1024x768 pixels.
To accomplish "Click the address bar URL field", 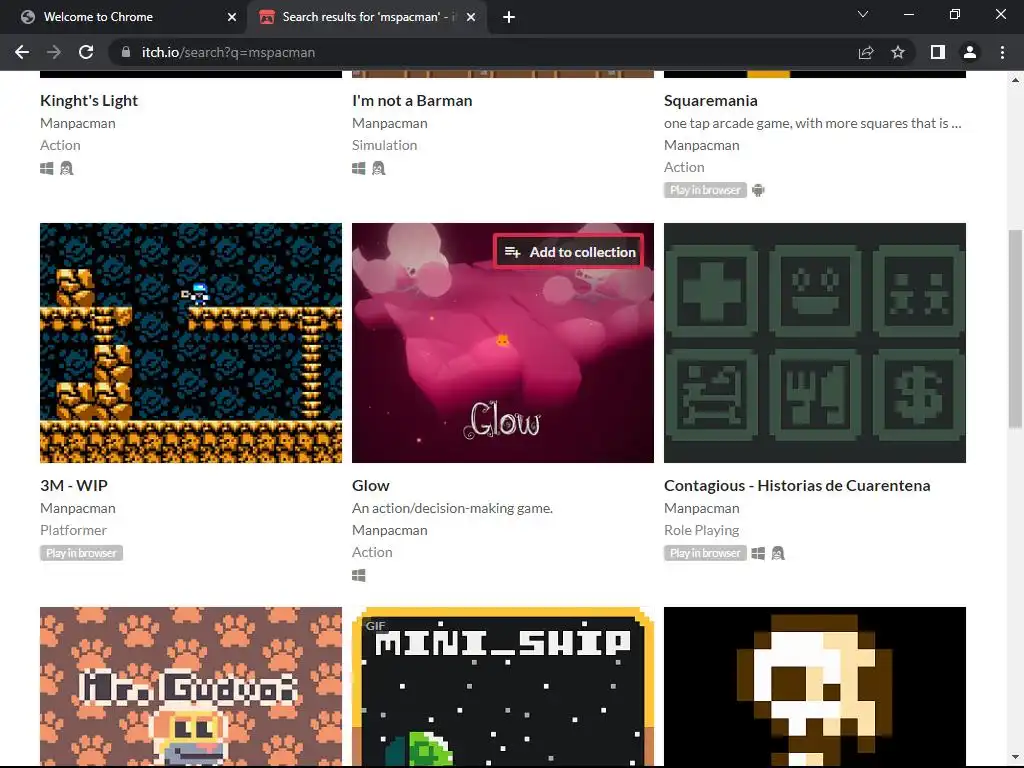I will 483,52.
